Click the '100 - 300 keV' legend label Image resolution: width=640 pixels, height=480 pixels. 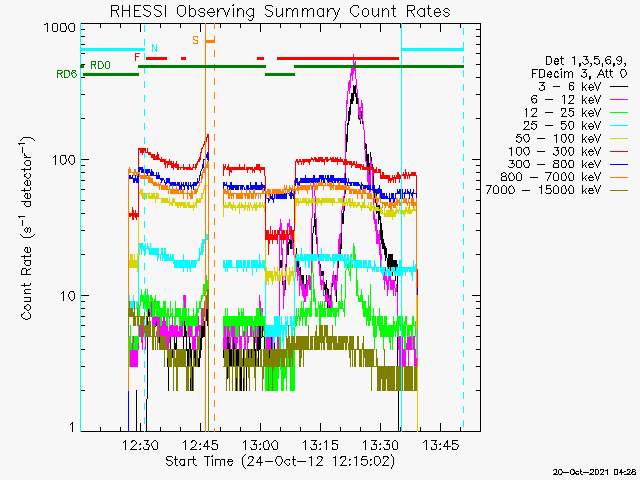coord(555,151)
